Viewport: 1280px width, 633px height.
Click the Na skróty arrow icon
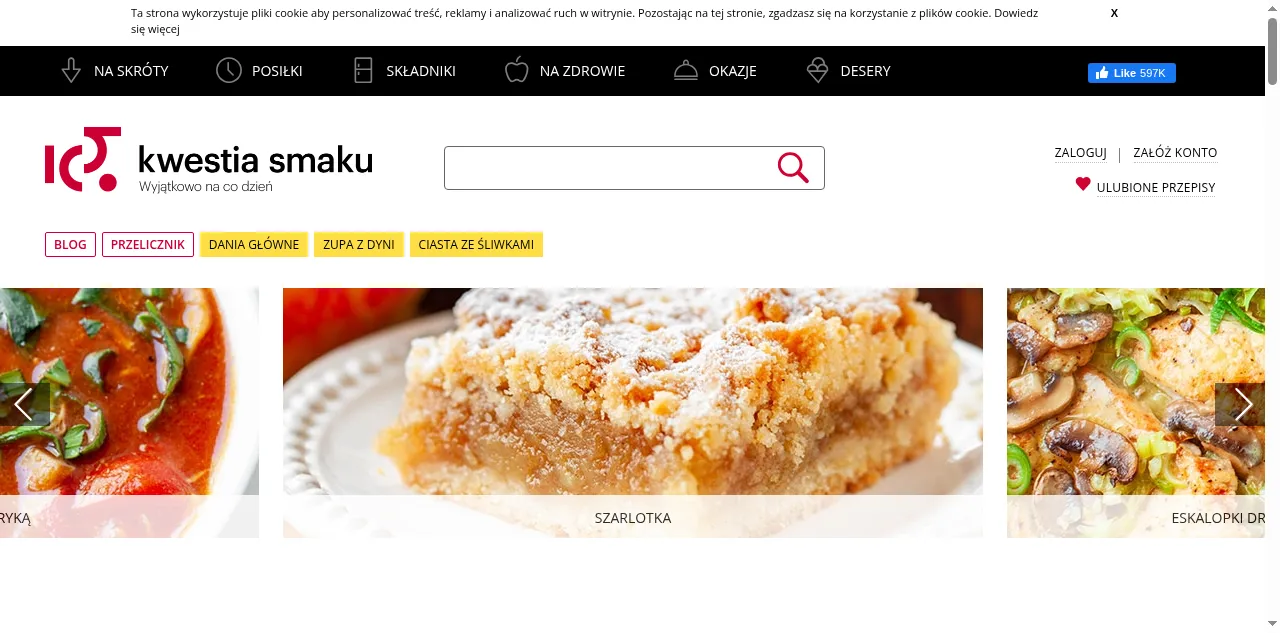tap(71, 71)
